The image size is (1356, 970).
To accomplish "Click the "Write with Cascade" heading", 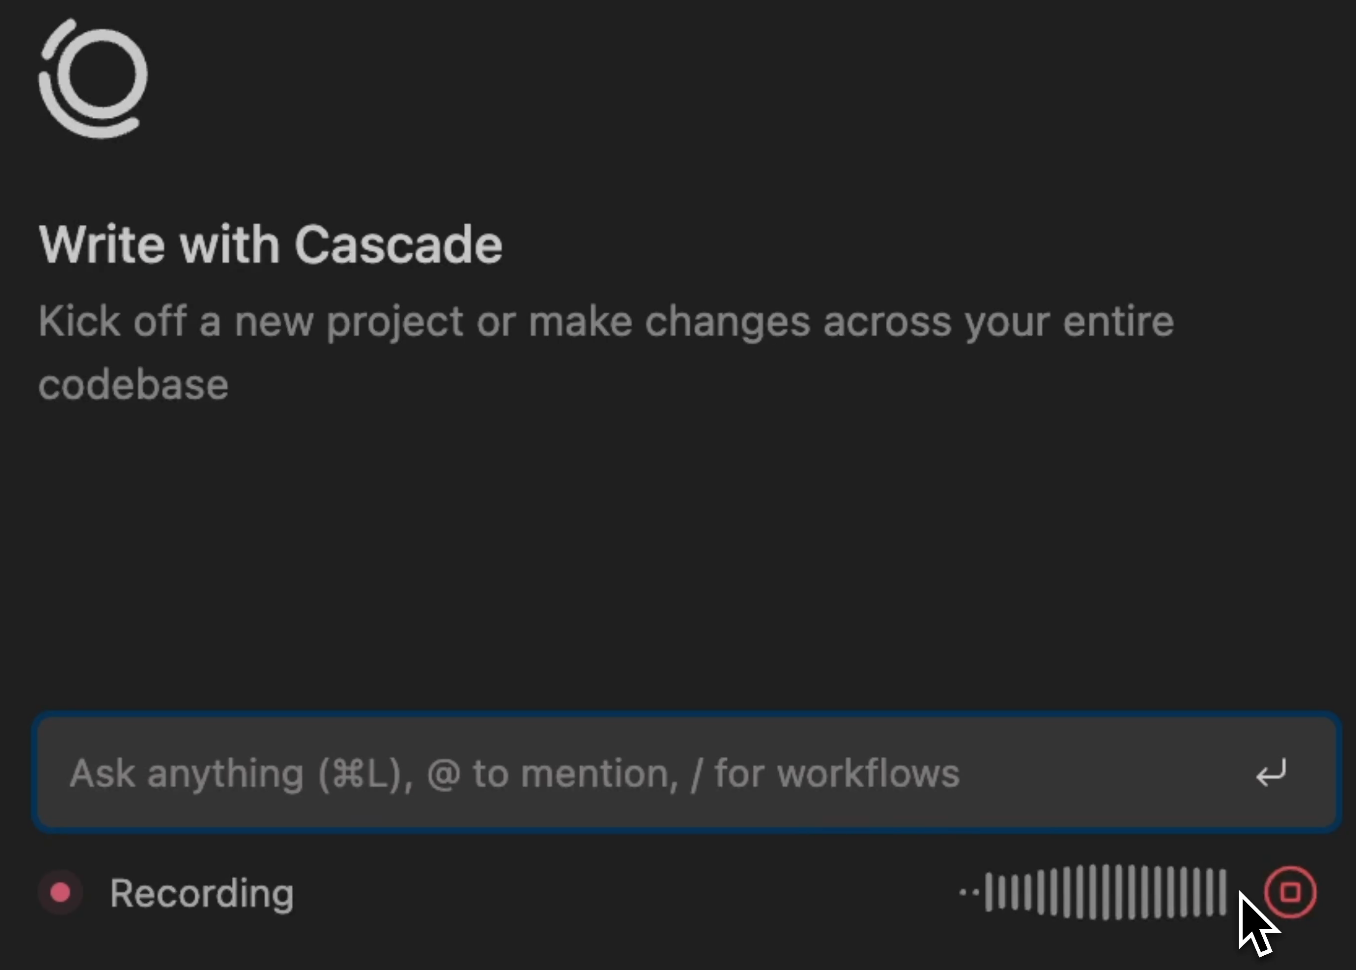I will pos(270,245).
